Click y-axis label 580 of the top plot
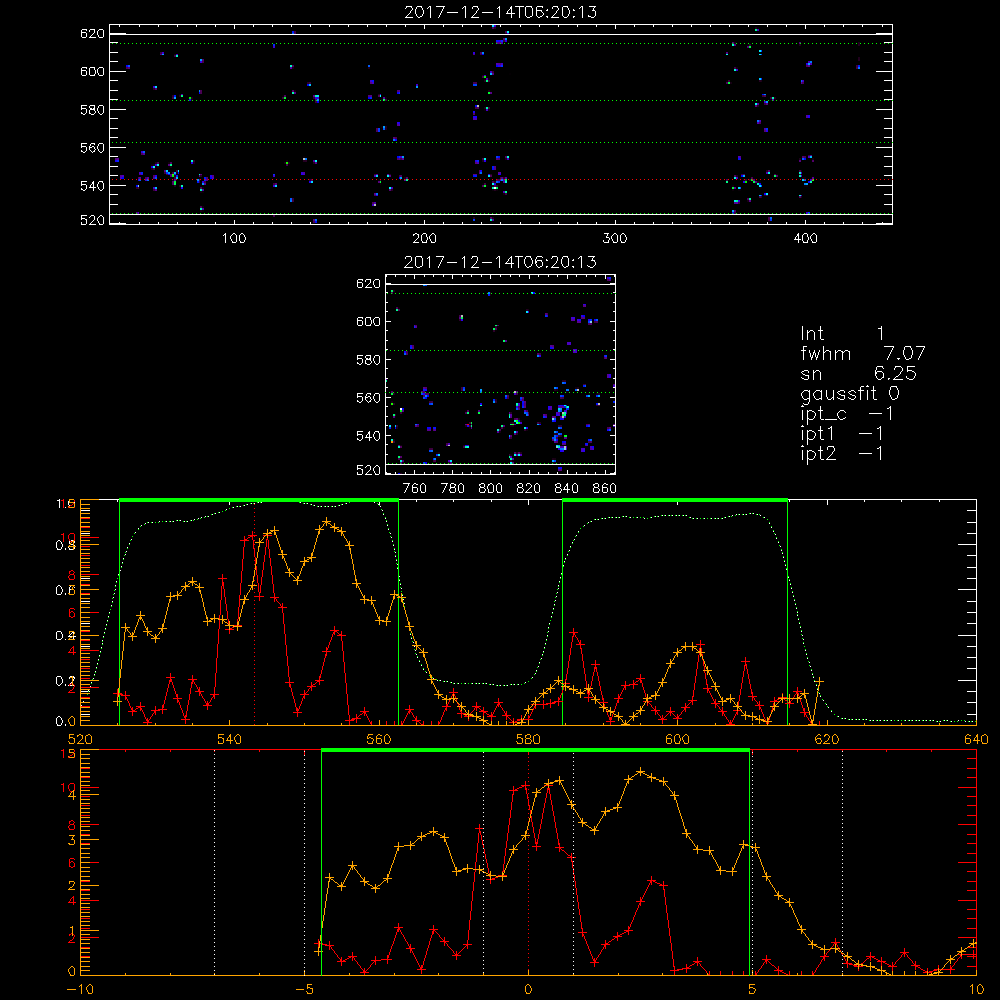The image size is (1000, 1000). tap(92, 110)
